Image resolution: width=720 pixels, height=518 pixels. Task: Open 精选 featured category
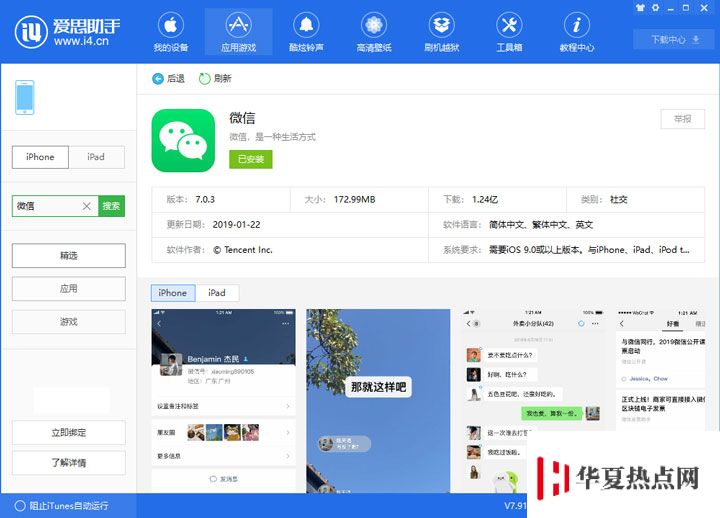(68, 255)
